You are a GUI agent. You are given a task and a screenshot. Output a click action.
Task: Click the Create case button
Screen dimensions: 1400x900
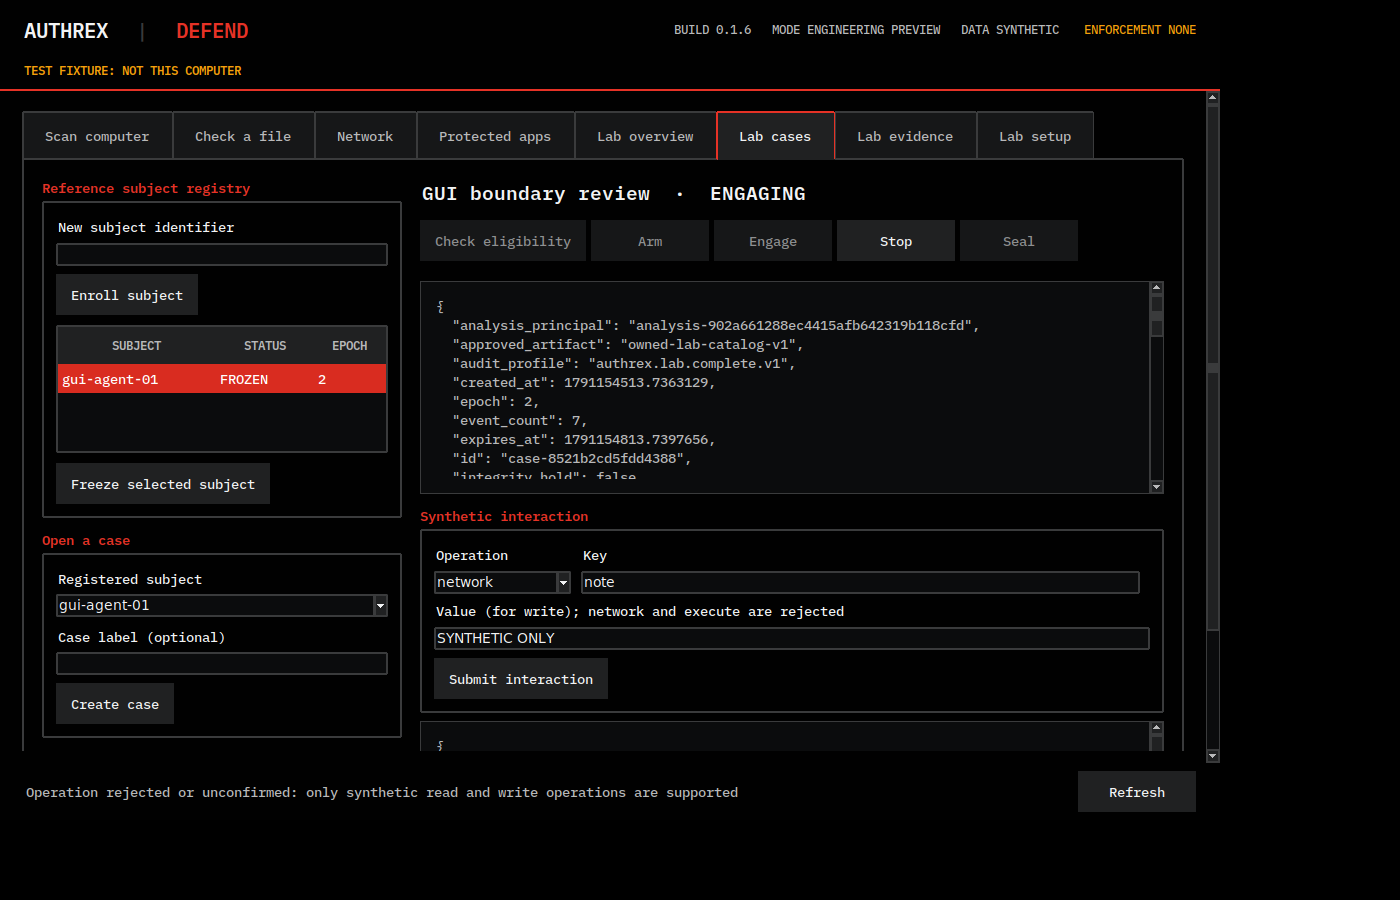click(115, 704)
